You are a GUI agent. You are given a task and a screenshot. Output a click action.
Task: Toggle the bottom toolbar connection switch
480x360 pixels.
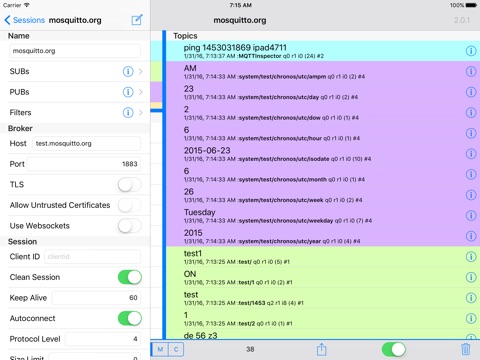(x=394, y=349)
